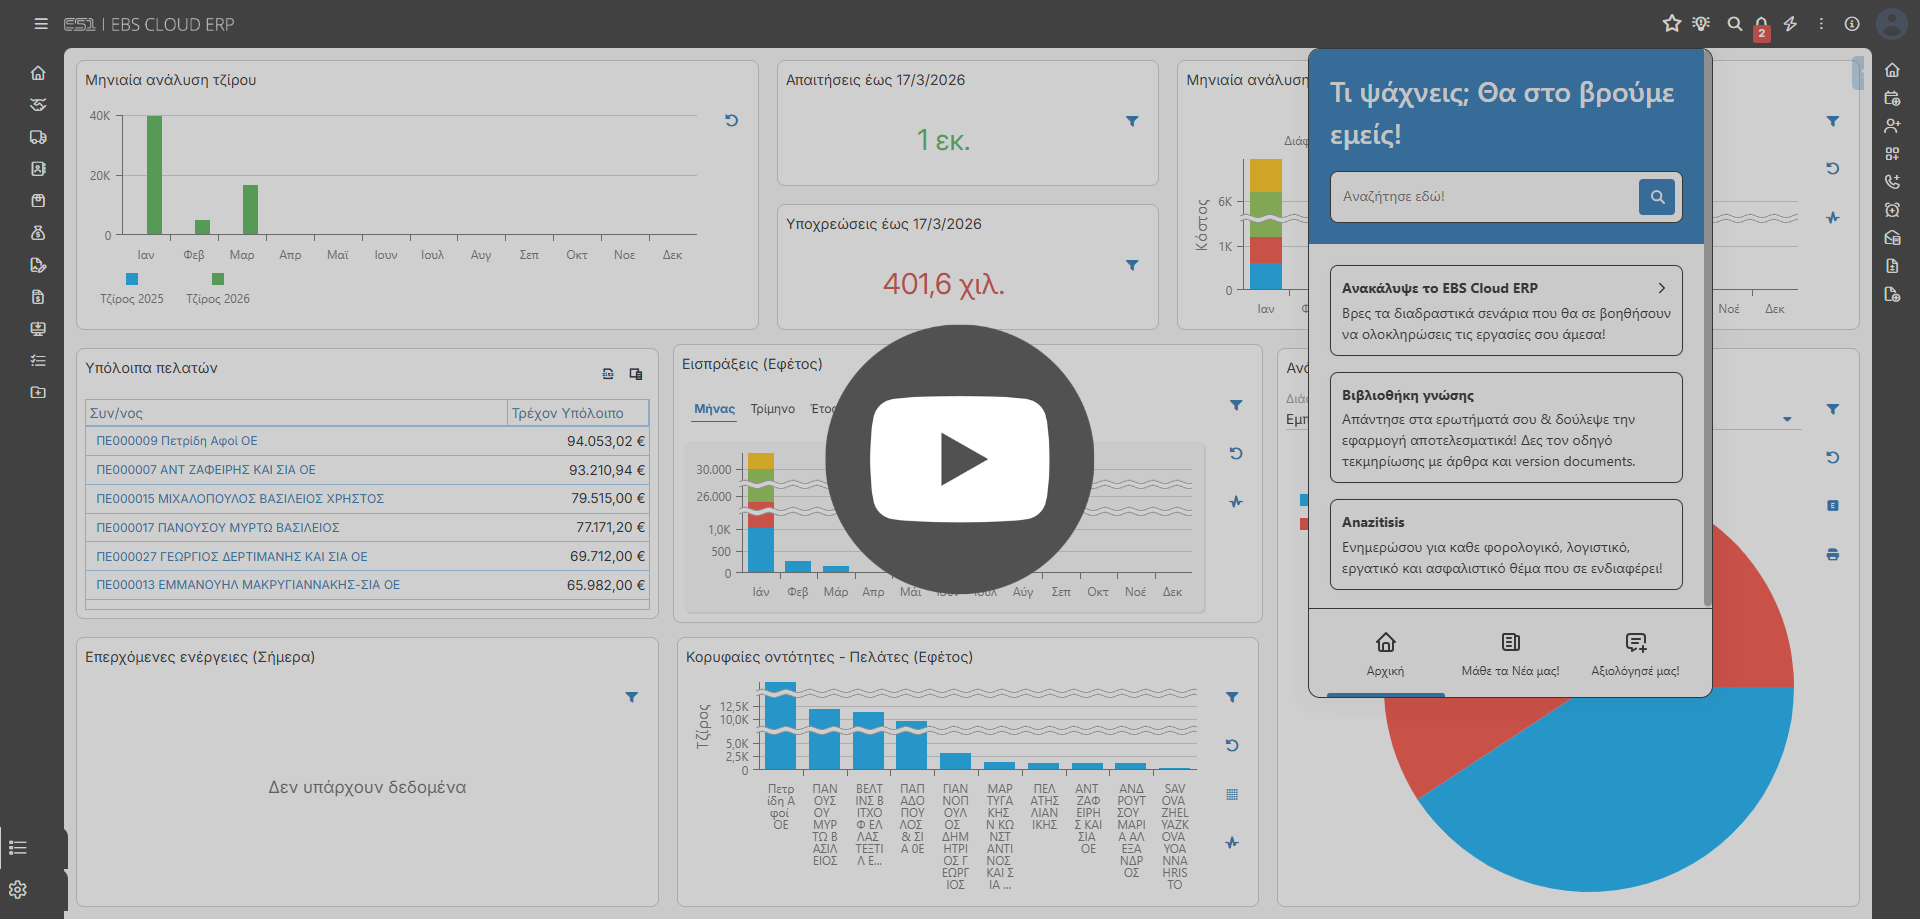Click the print icon beside the pie chart
The image size is (1920, 919).
[1833, 554]
